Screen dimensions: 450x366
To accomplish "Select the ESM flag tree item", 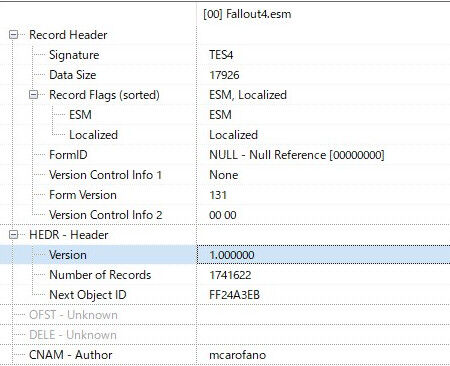I will (x=80, y=115).
